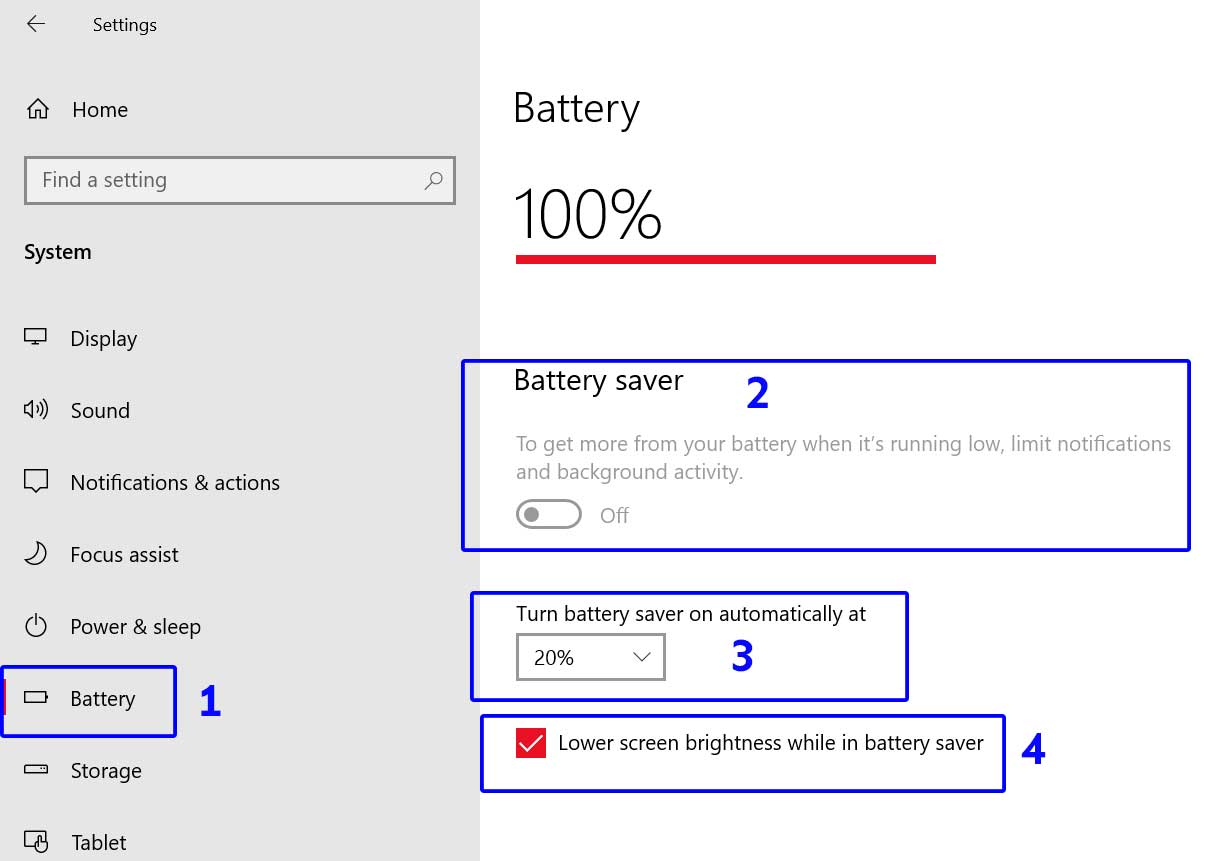Navigate to the Home menu item
This screenshot has width=1209, height=861.
(100, 110)
